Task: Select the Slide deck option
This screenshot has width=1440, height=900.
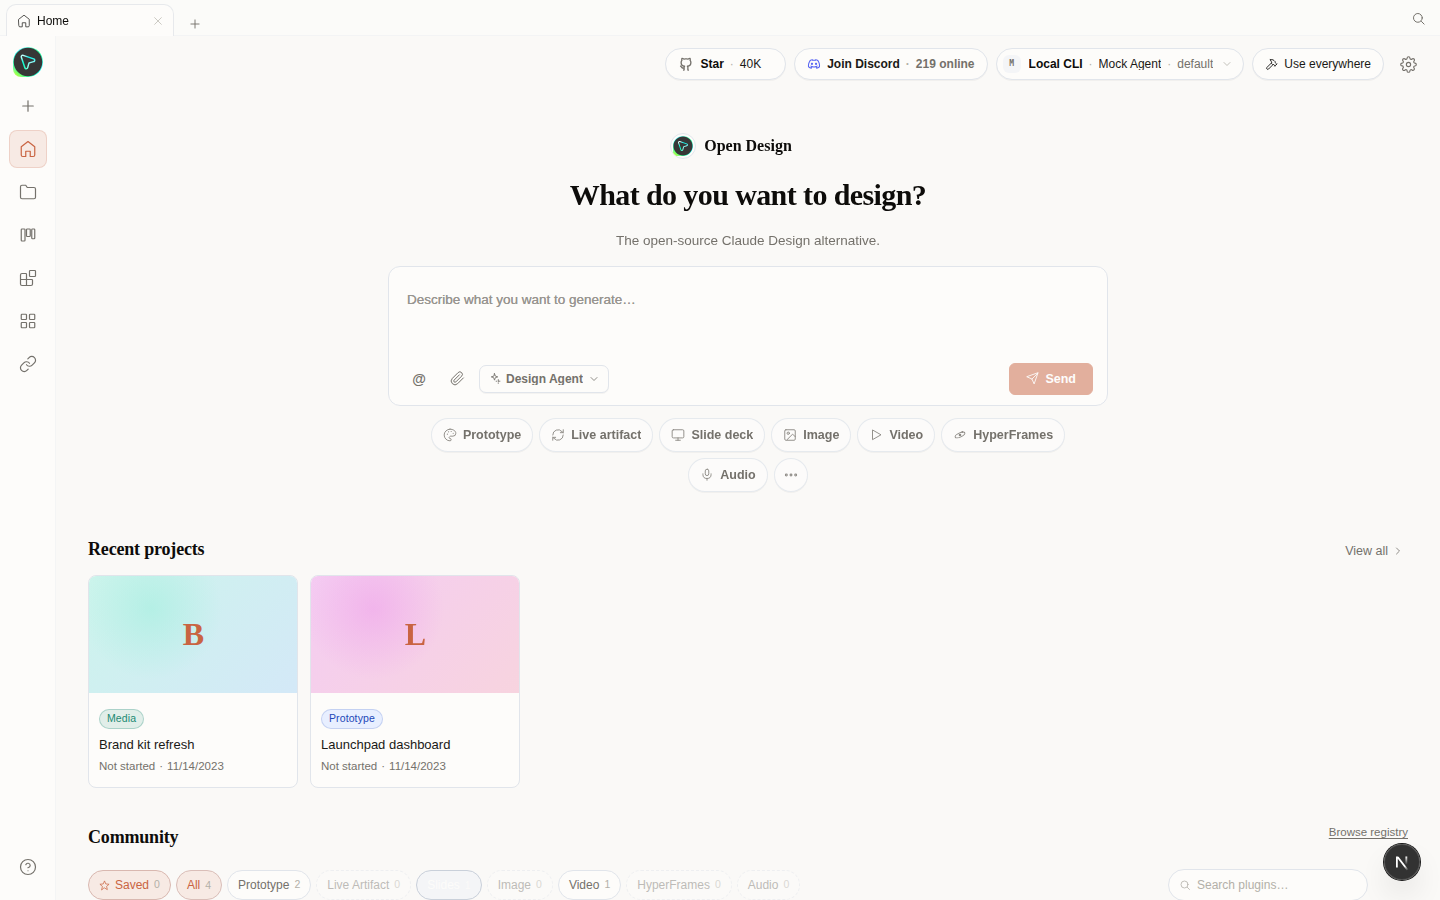Action: [x=712, y=435]
